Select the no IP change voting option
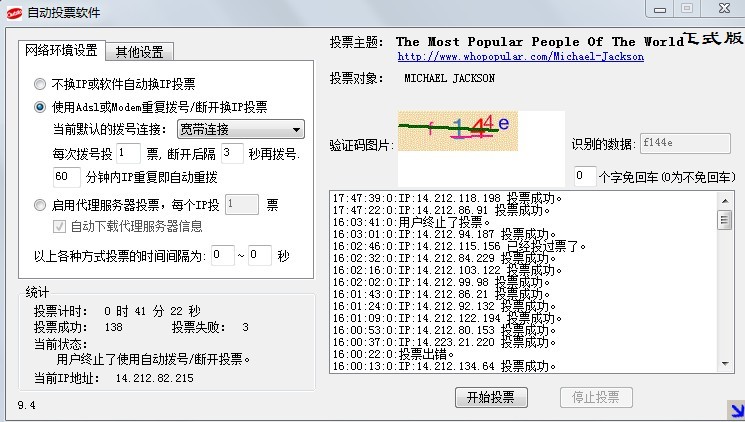Screen dimensions: 745x422 40,84
